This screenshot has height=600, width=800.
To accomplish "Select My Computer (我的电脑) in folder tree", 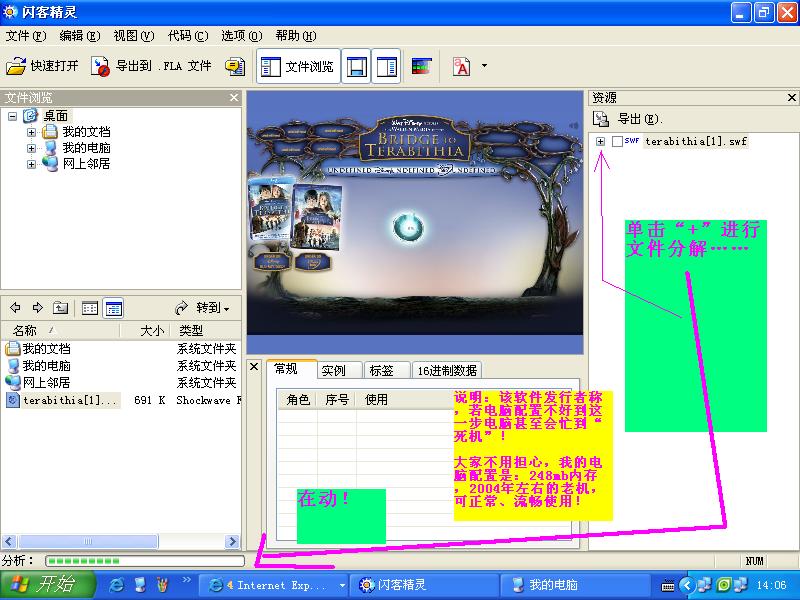I will tap(86, 148).
